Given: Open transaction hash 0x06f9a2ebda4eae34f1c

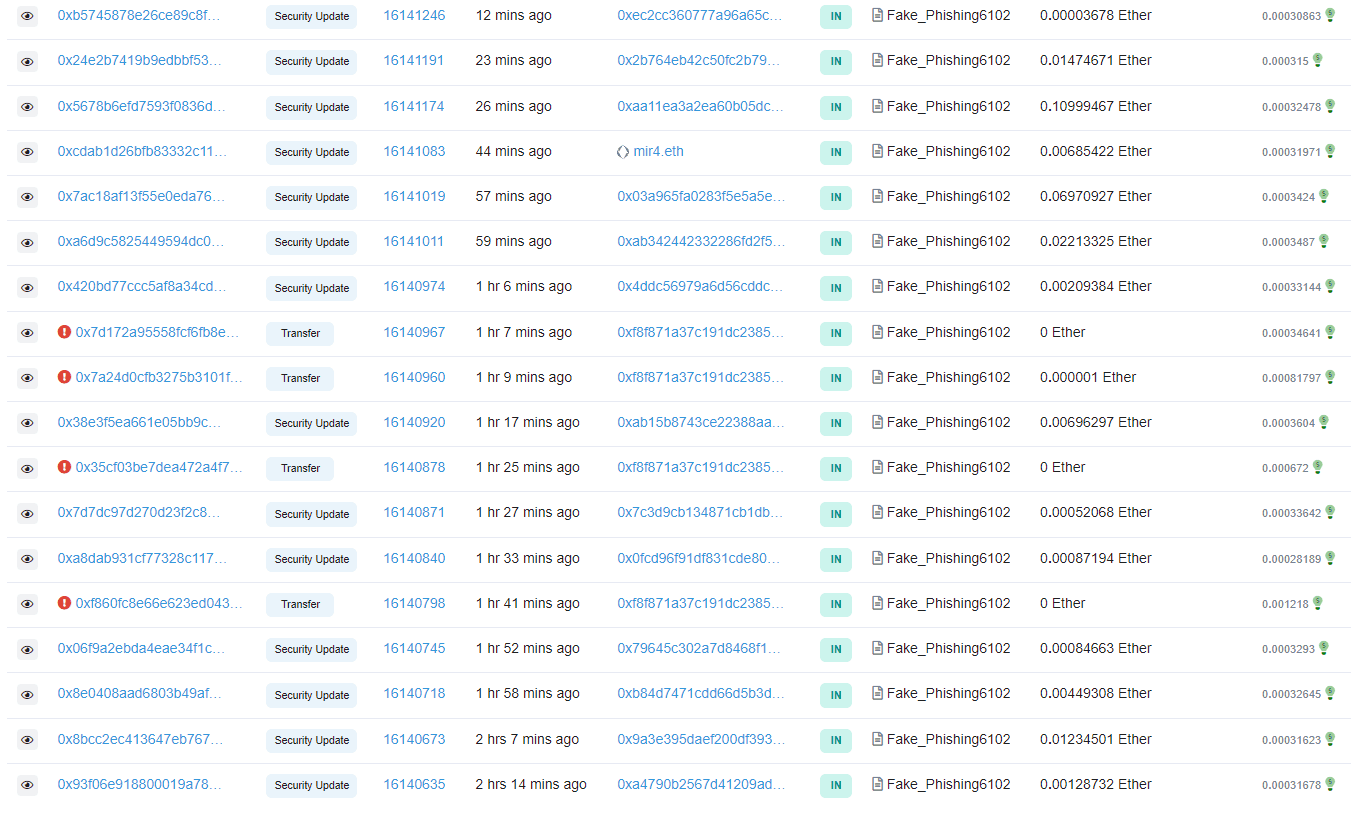Looking at the screenshot, I should tap(141, 648).
